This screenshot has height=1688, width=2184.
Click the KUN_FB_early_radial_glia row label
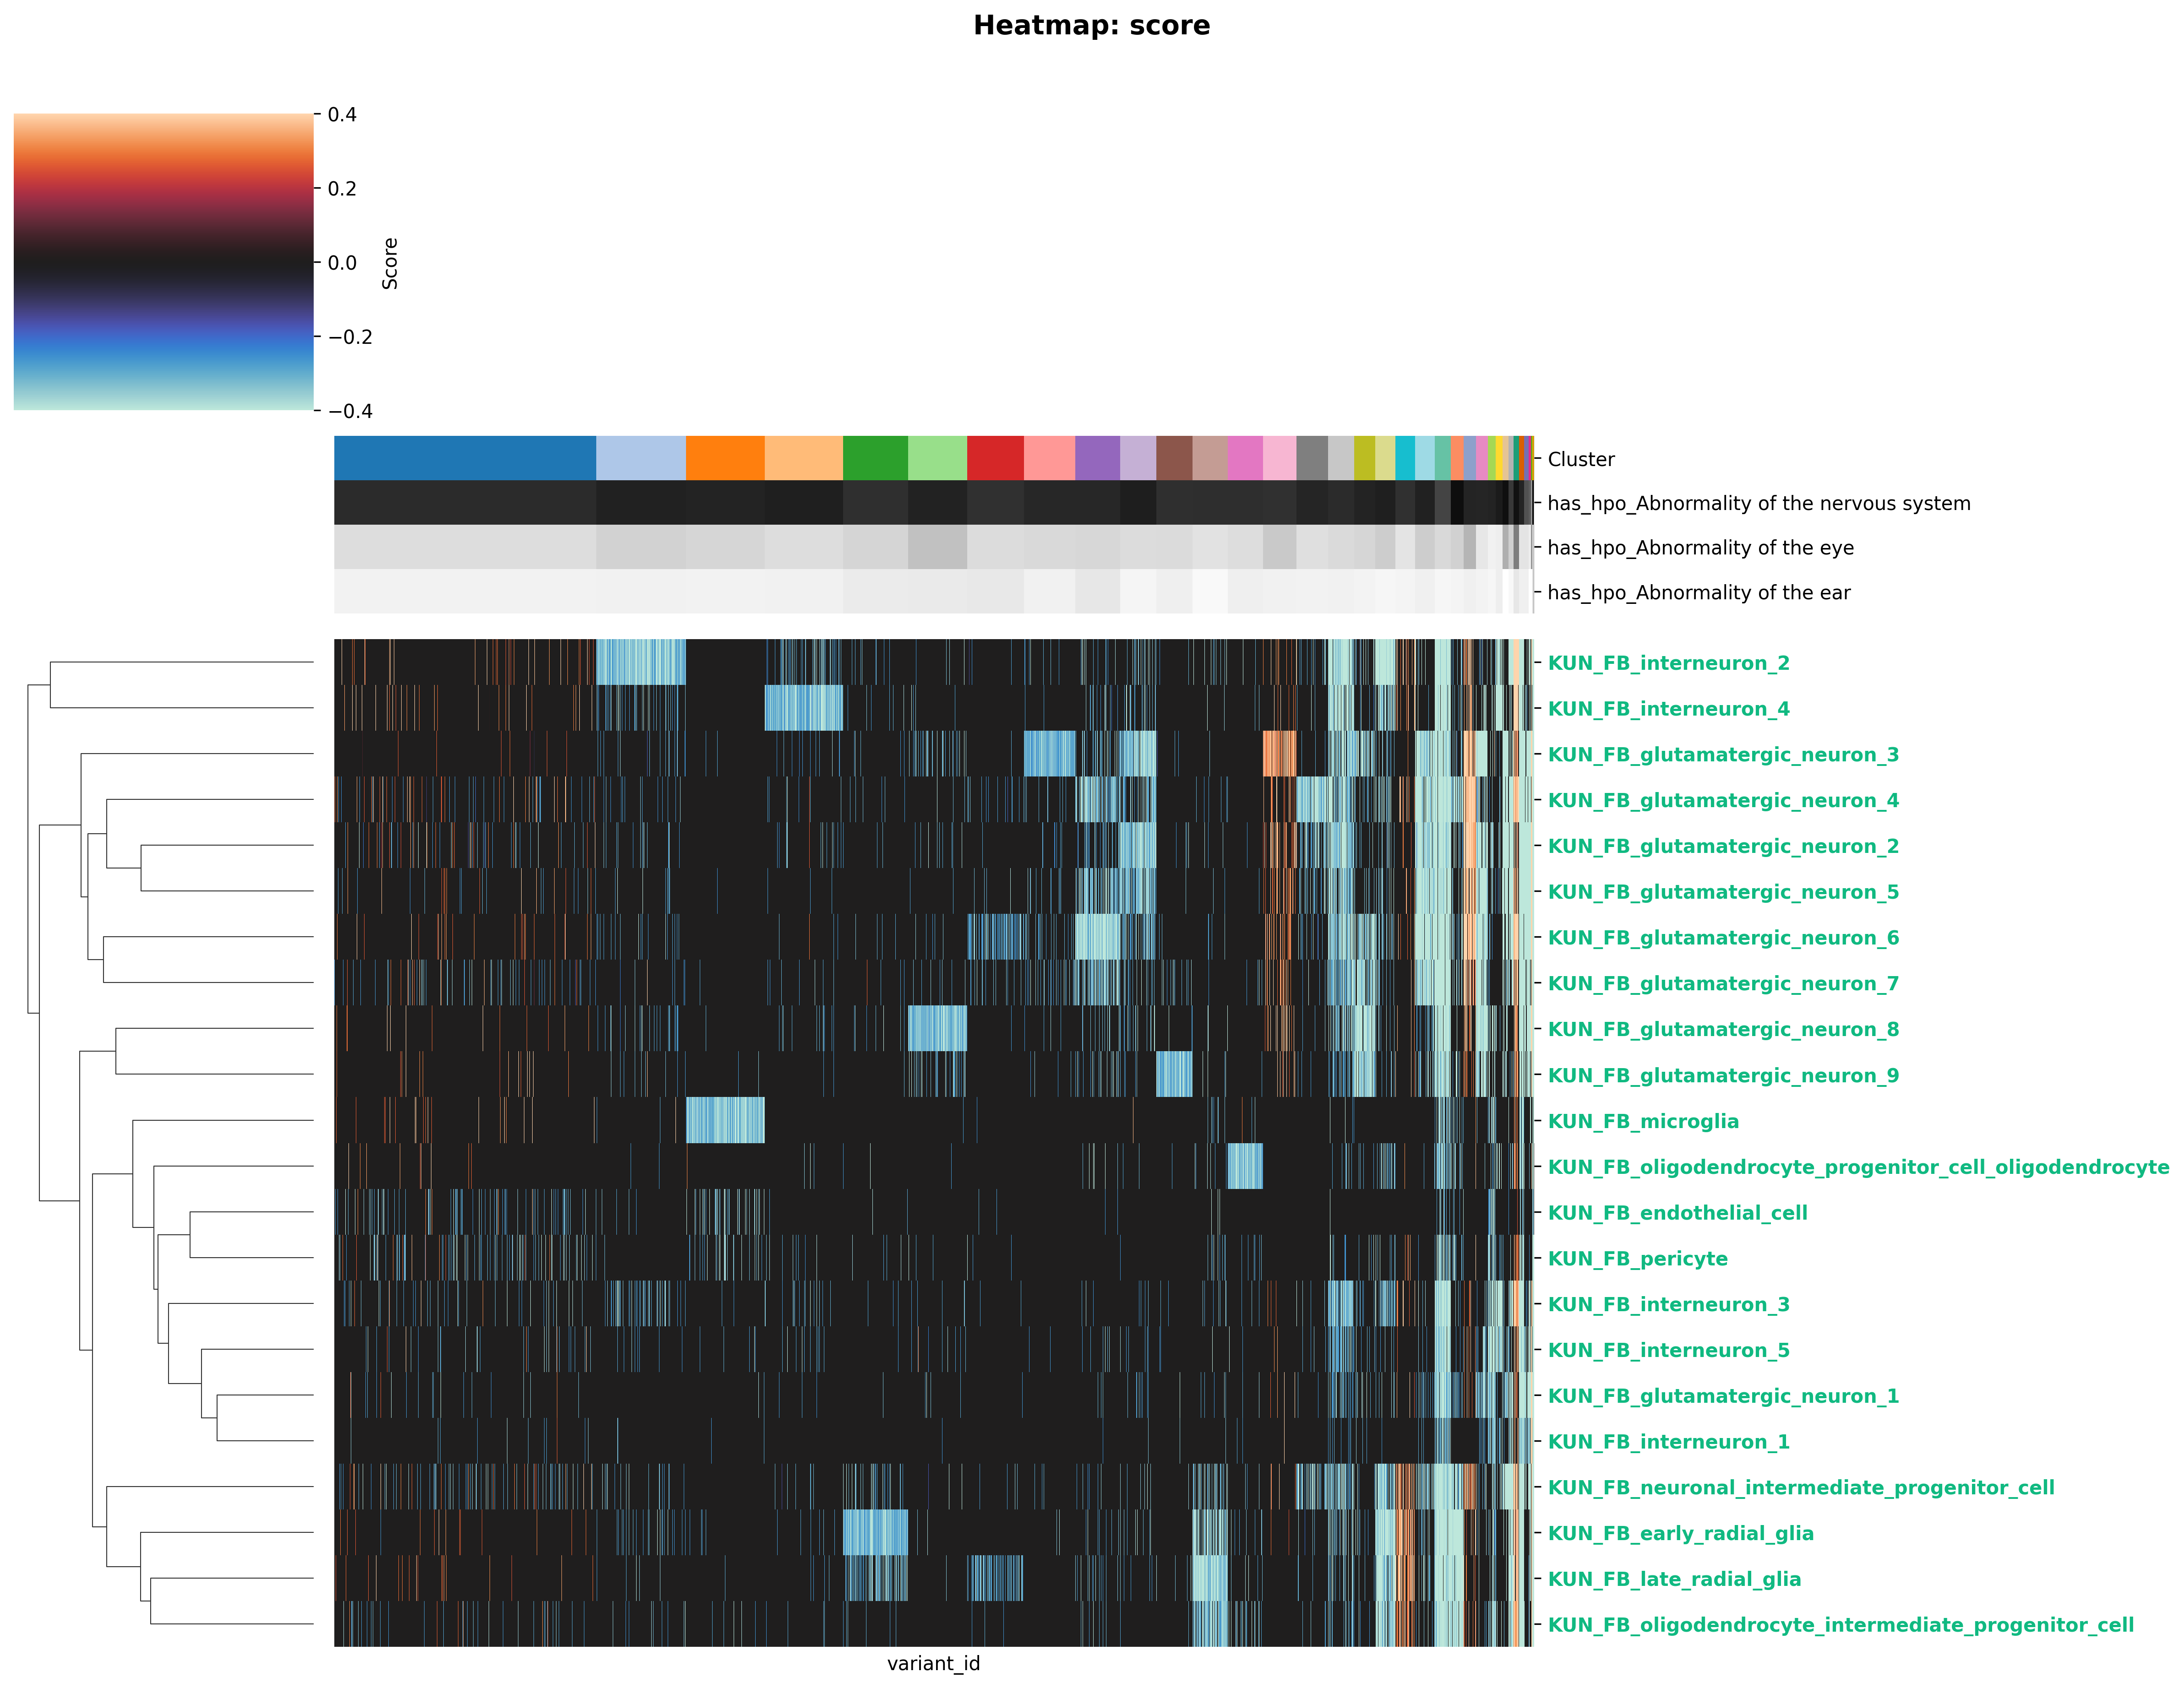point(1680,1533)
